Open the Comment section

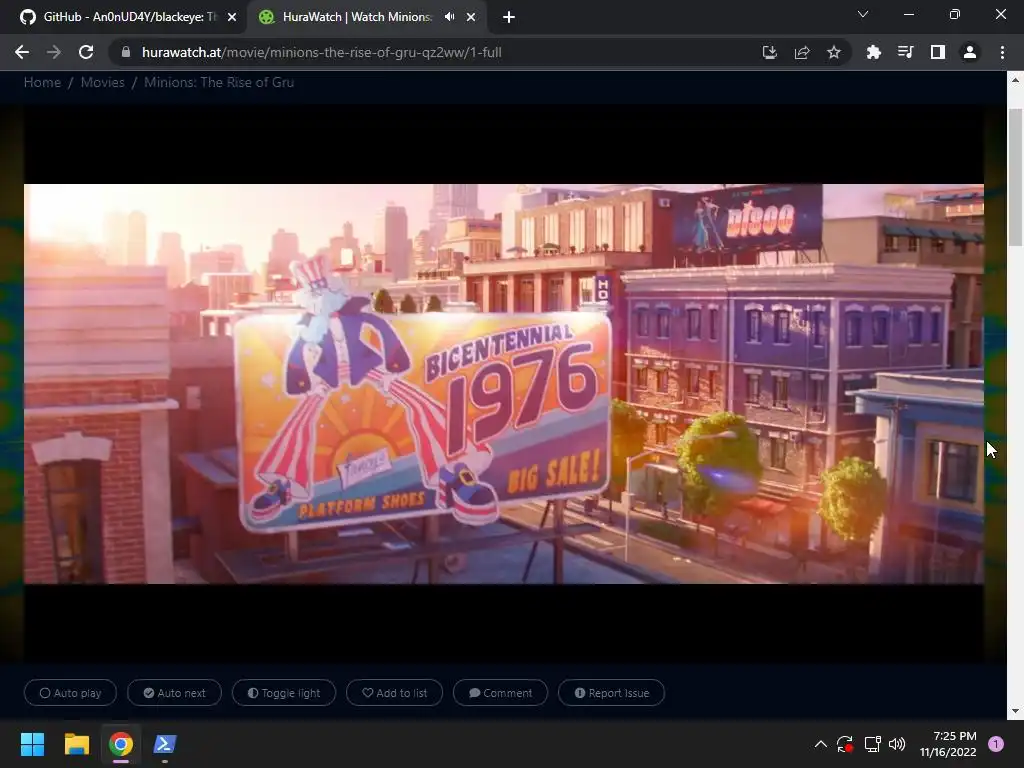click(x=500, y=693)
